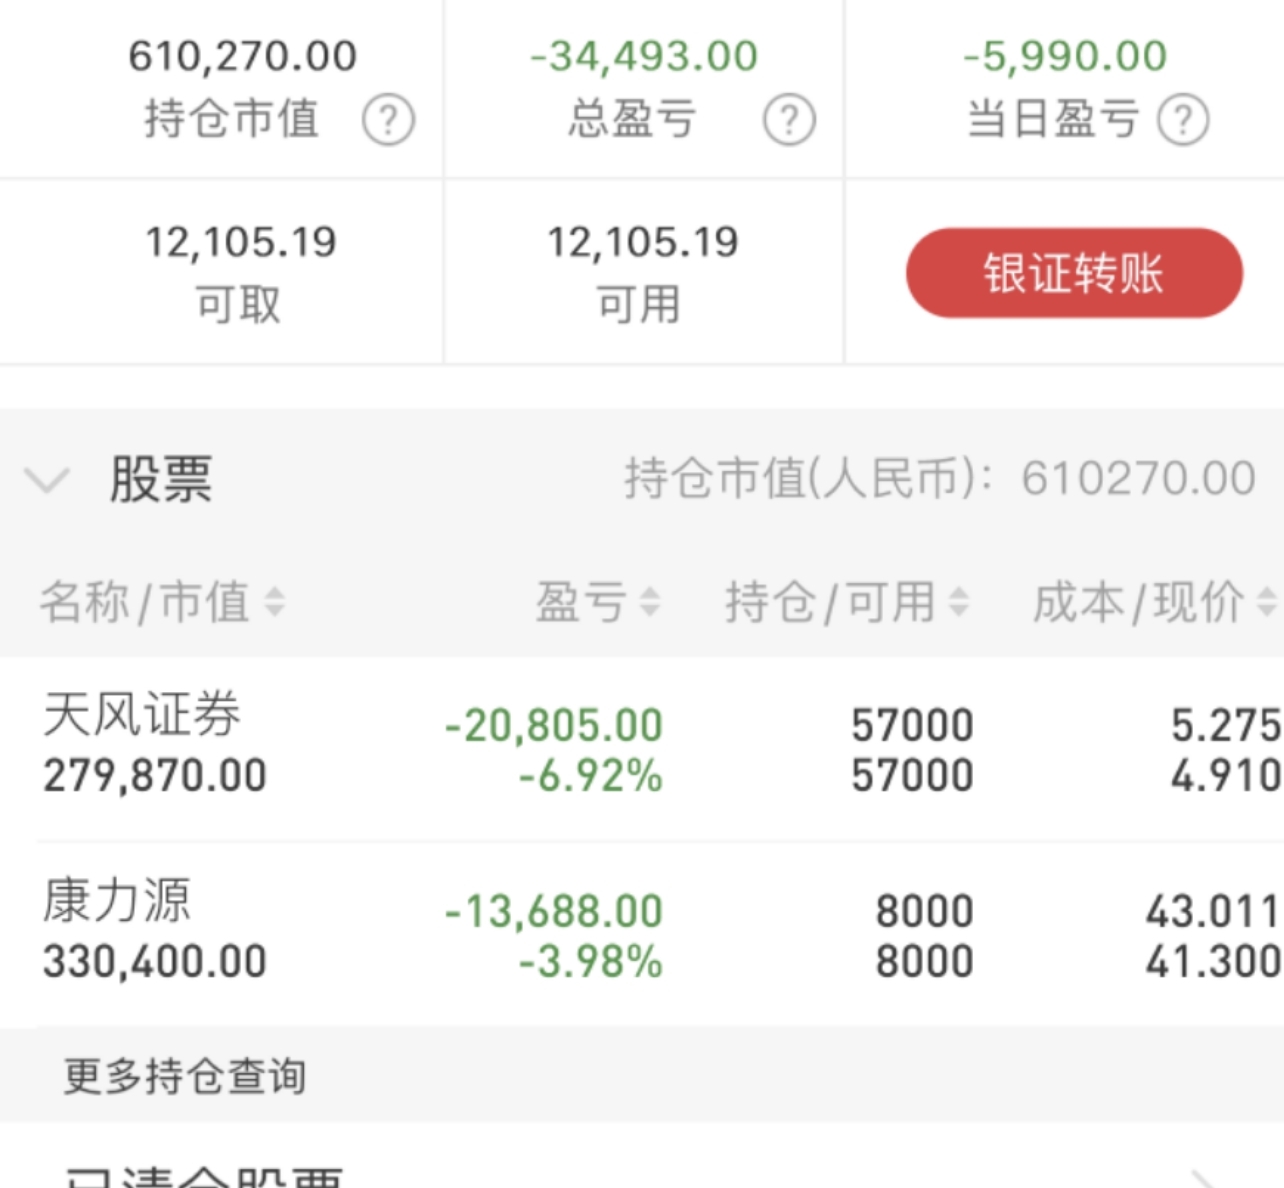Sort holdings by 持仓/可用 column
1284x1188 pixels.
pyautogui.click(x=846, y=602)
